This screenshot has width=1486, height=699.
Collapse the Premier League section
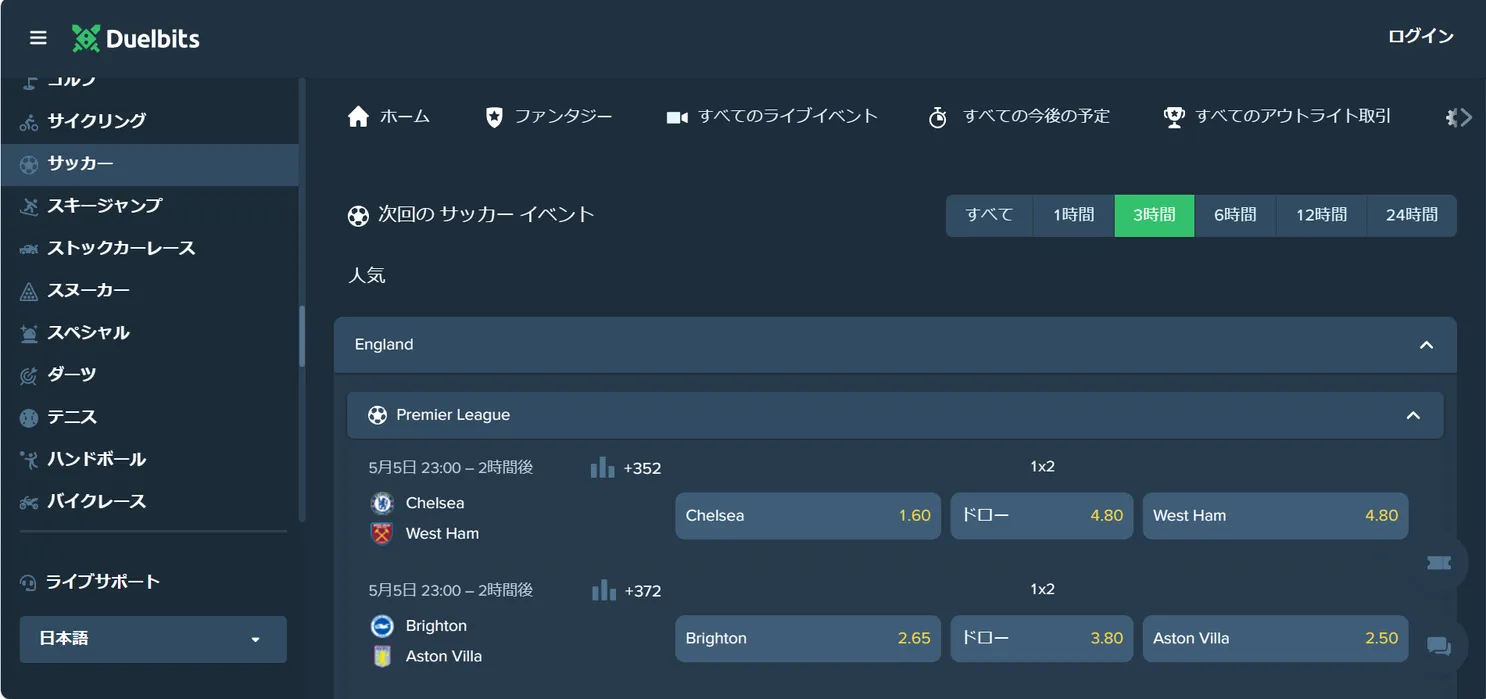coord(1412,415)
